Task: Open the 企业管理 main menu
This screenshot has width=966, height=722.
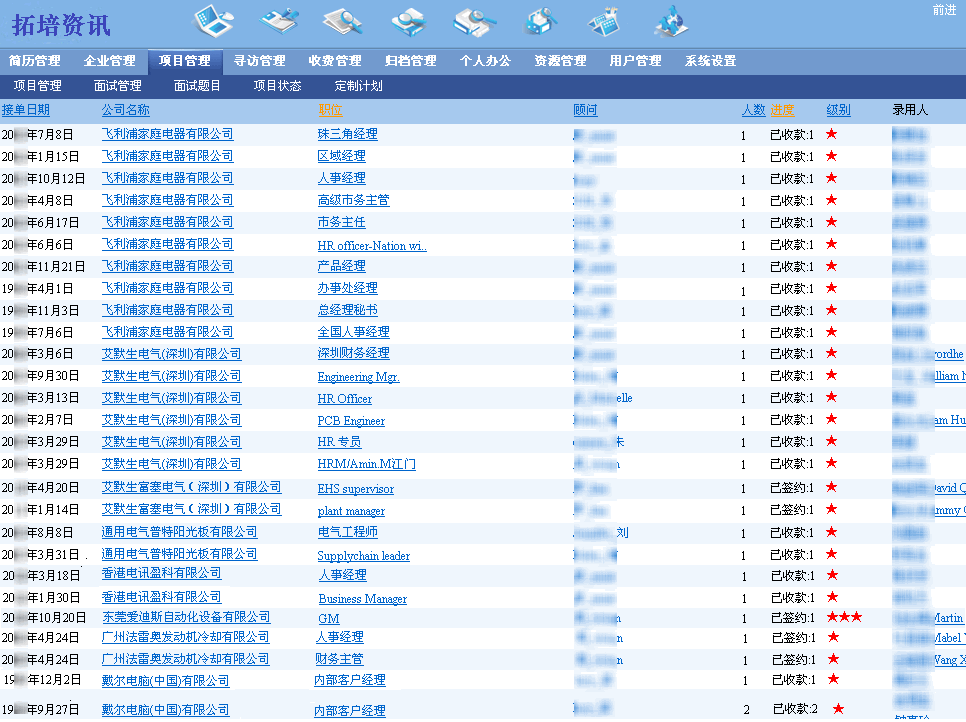Action: [110, 61]
